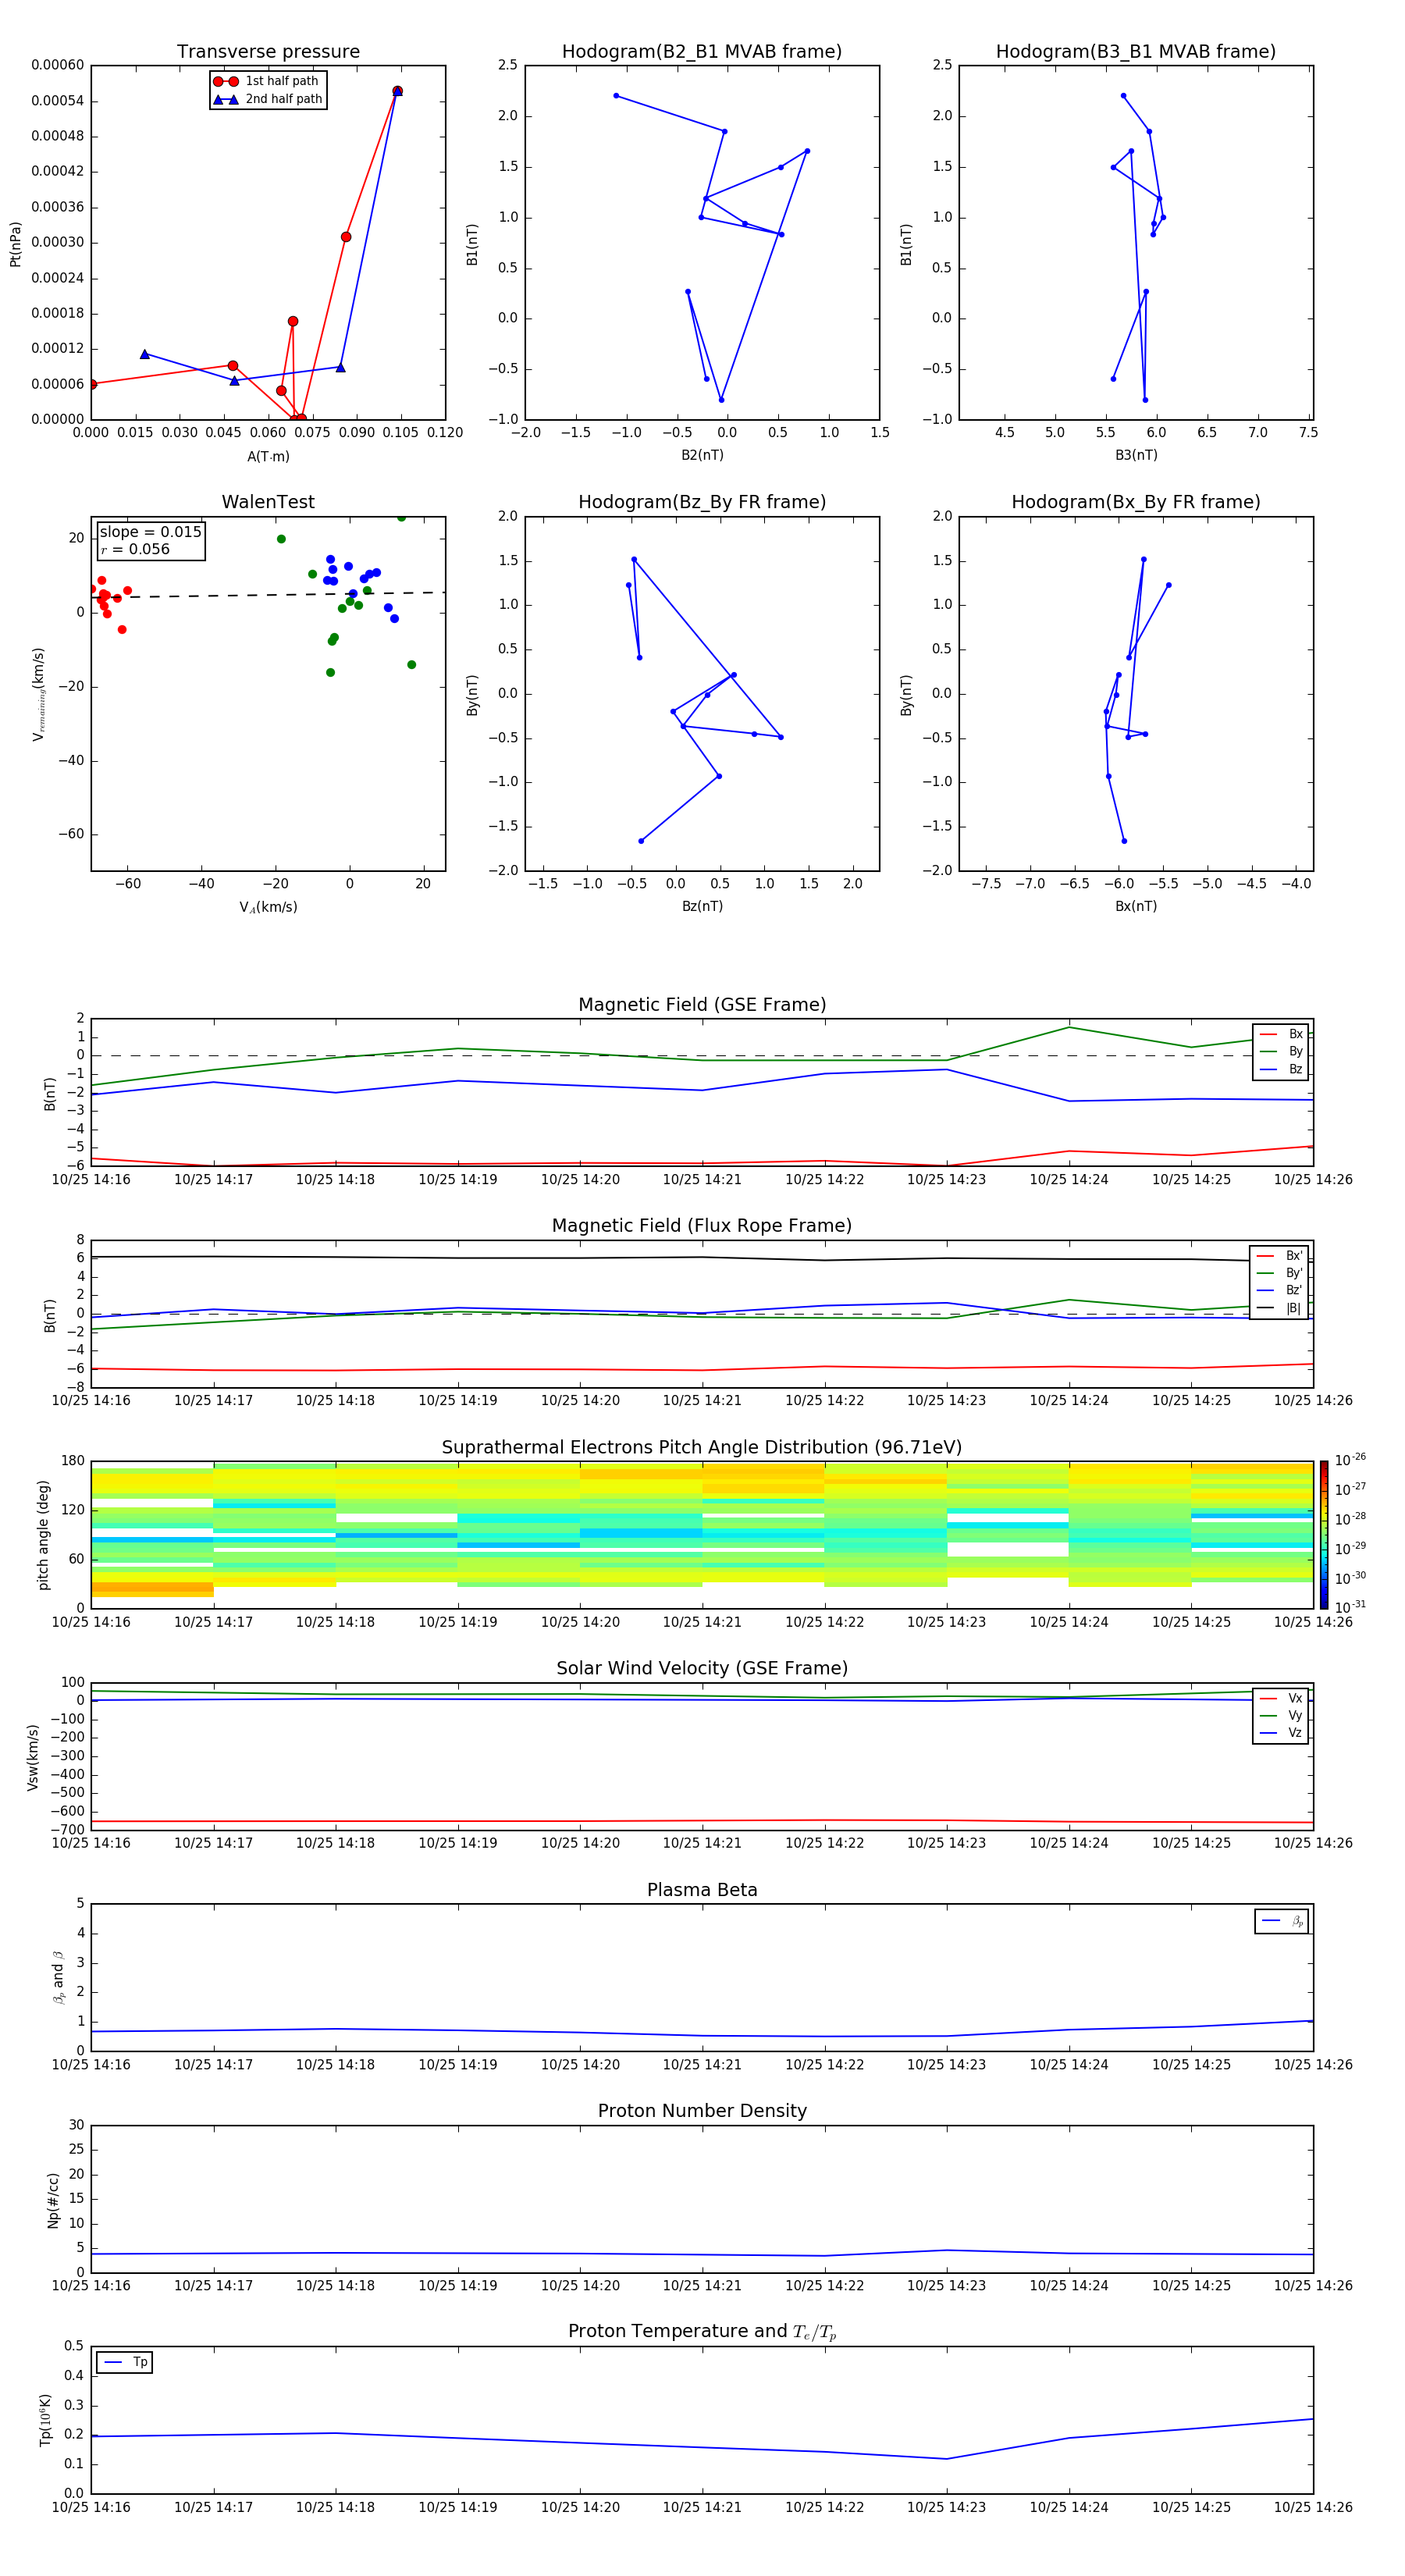Click the '1st half path' legend entry
The height and width of the screenshot is (2576, 1405).
(x=266, y=81)
